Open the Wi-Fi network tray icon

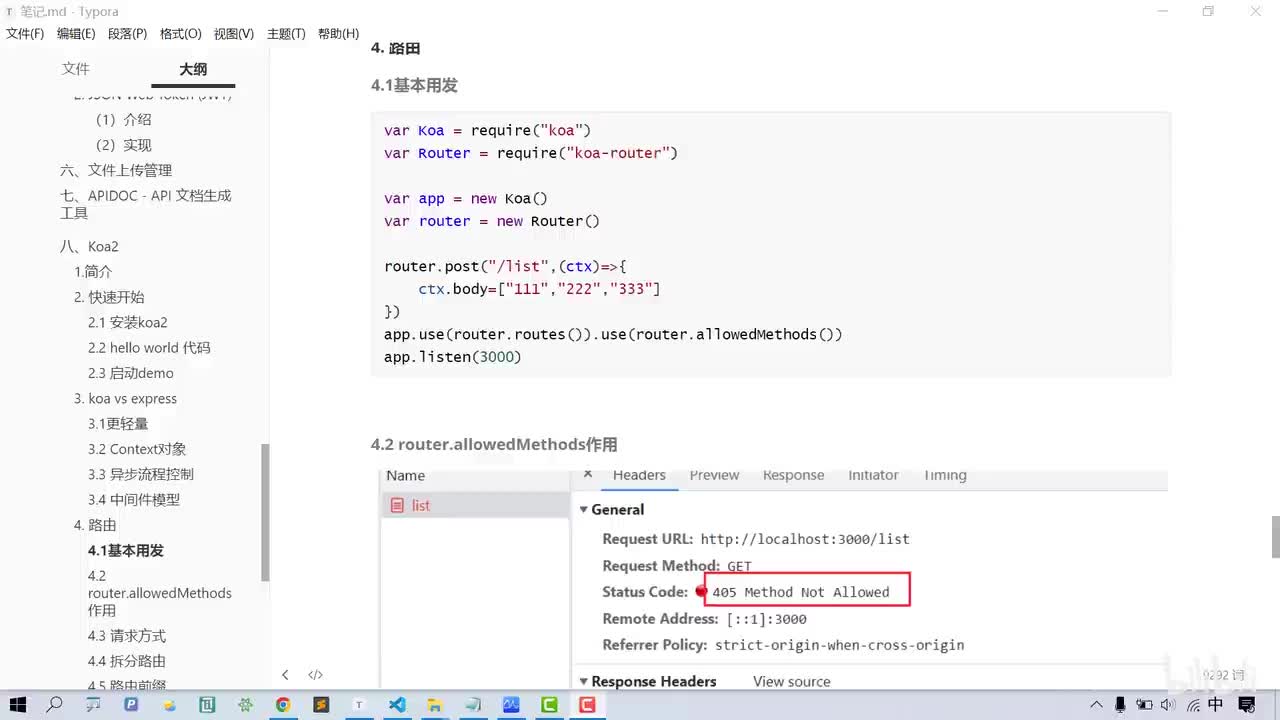point(1193,705)
